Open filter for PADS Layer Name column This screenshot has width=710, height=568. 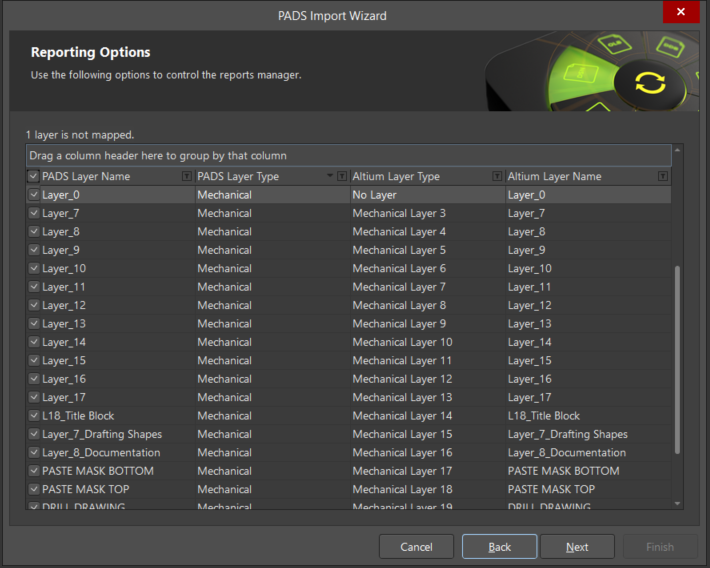tap(187, 176)
